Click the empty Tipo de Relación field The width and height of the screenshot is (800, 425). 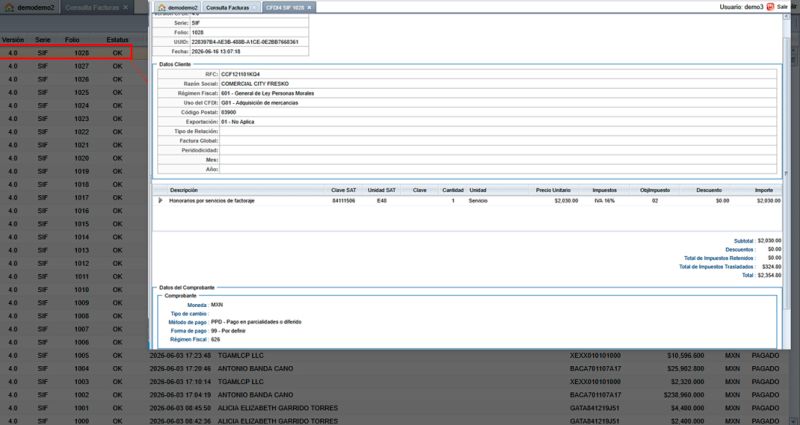point(498,131)
